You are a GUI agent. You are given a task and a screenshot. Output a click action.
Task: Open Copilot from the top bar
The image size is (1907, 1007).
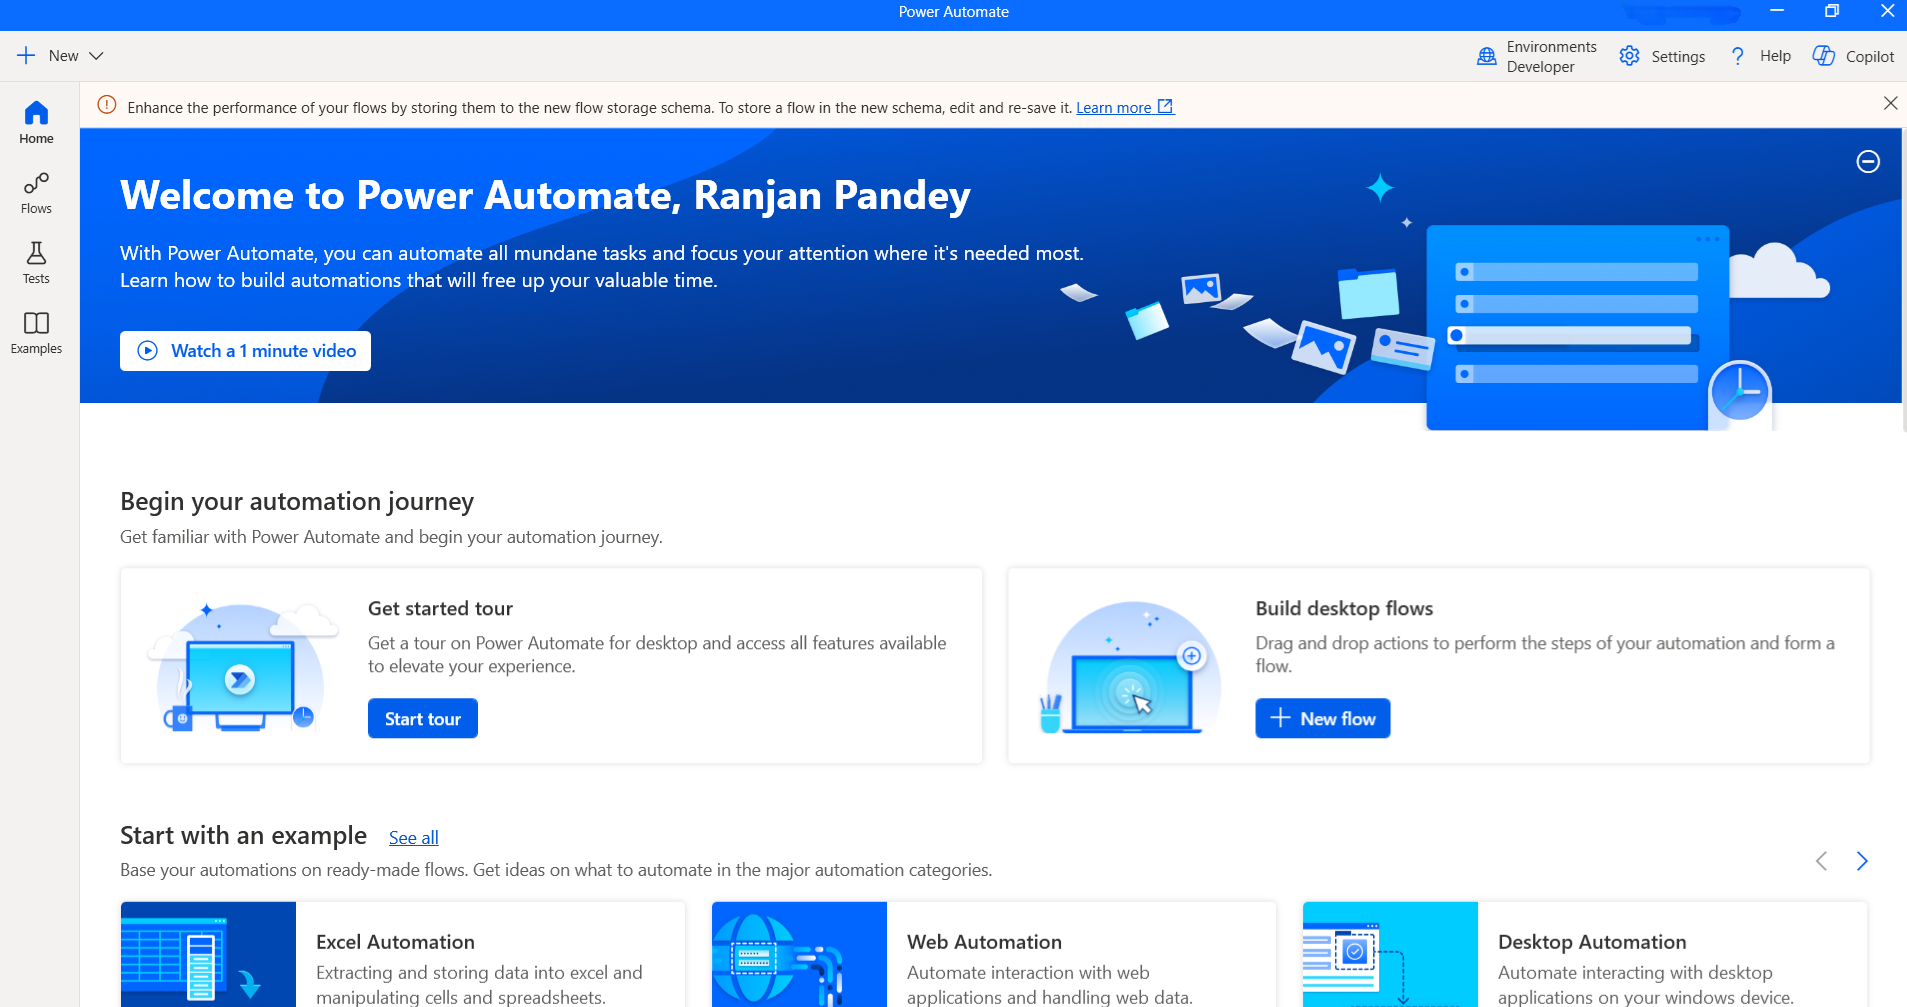[x=1852, y=56]
